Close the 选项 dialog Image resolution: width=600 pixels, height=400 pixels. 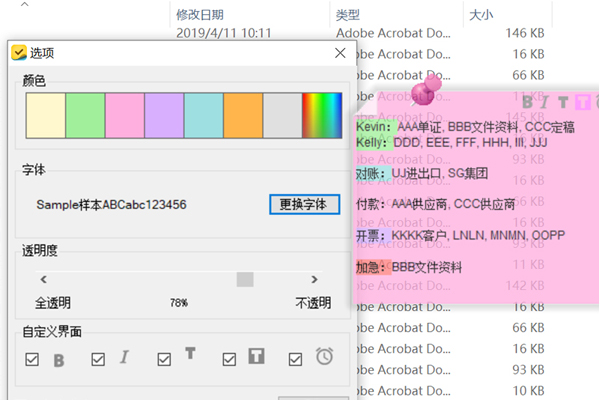pos(340,53)
